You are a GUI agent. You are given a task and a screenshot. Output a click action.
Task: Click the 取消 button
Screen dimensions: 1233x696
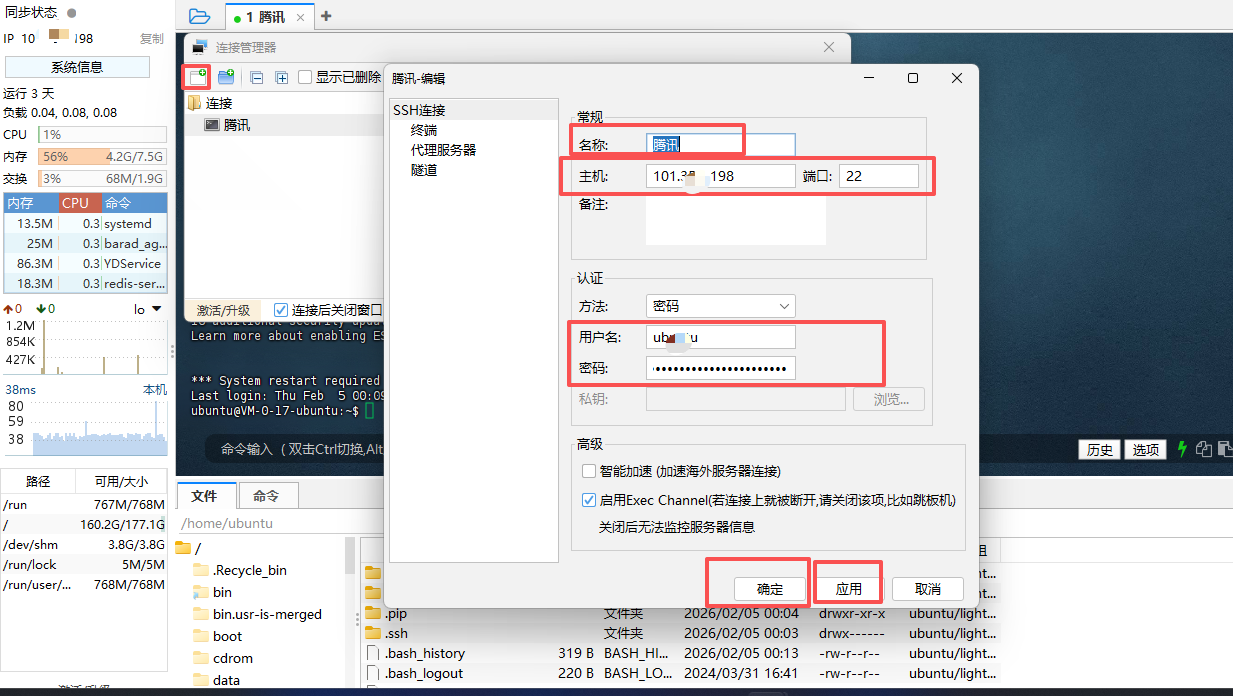point(928,589)
